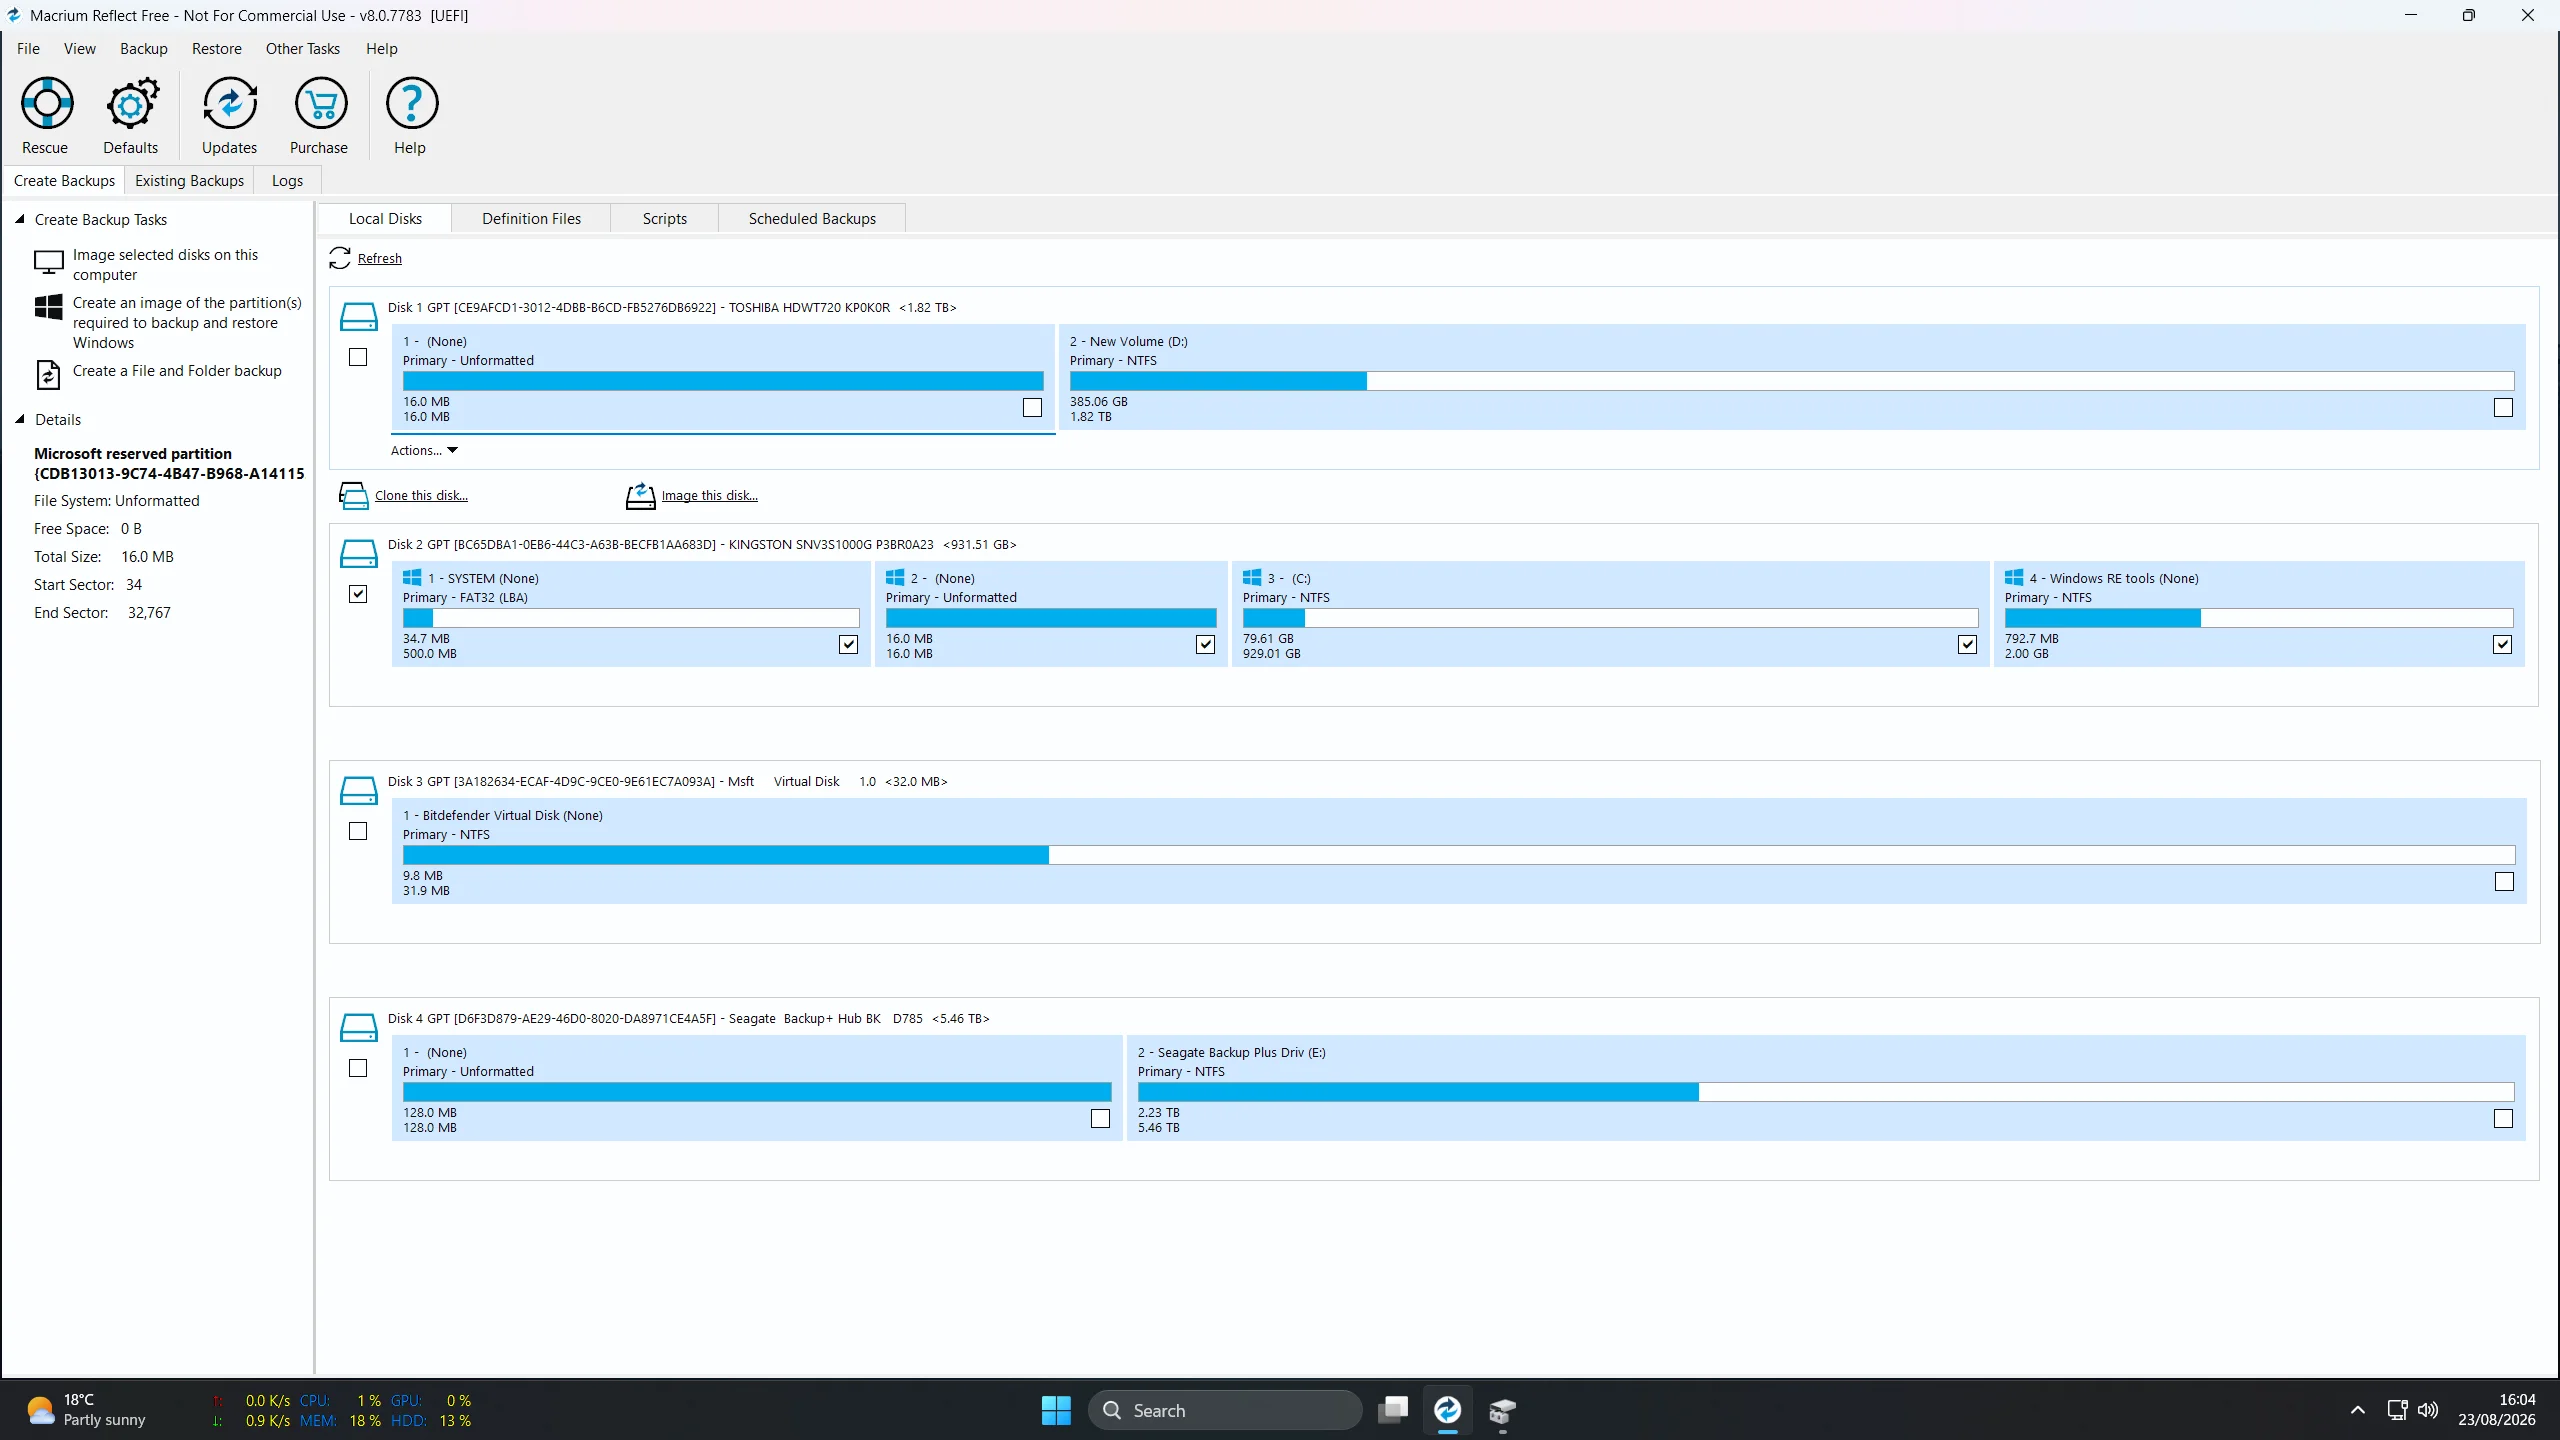Collapse the Create Backup Tasks section
Image resolution: width=2560 pixels, height=1440 pixels.
pos(19,219)
